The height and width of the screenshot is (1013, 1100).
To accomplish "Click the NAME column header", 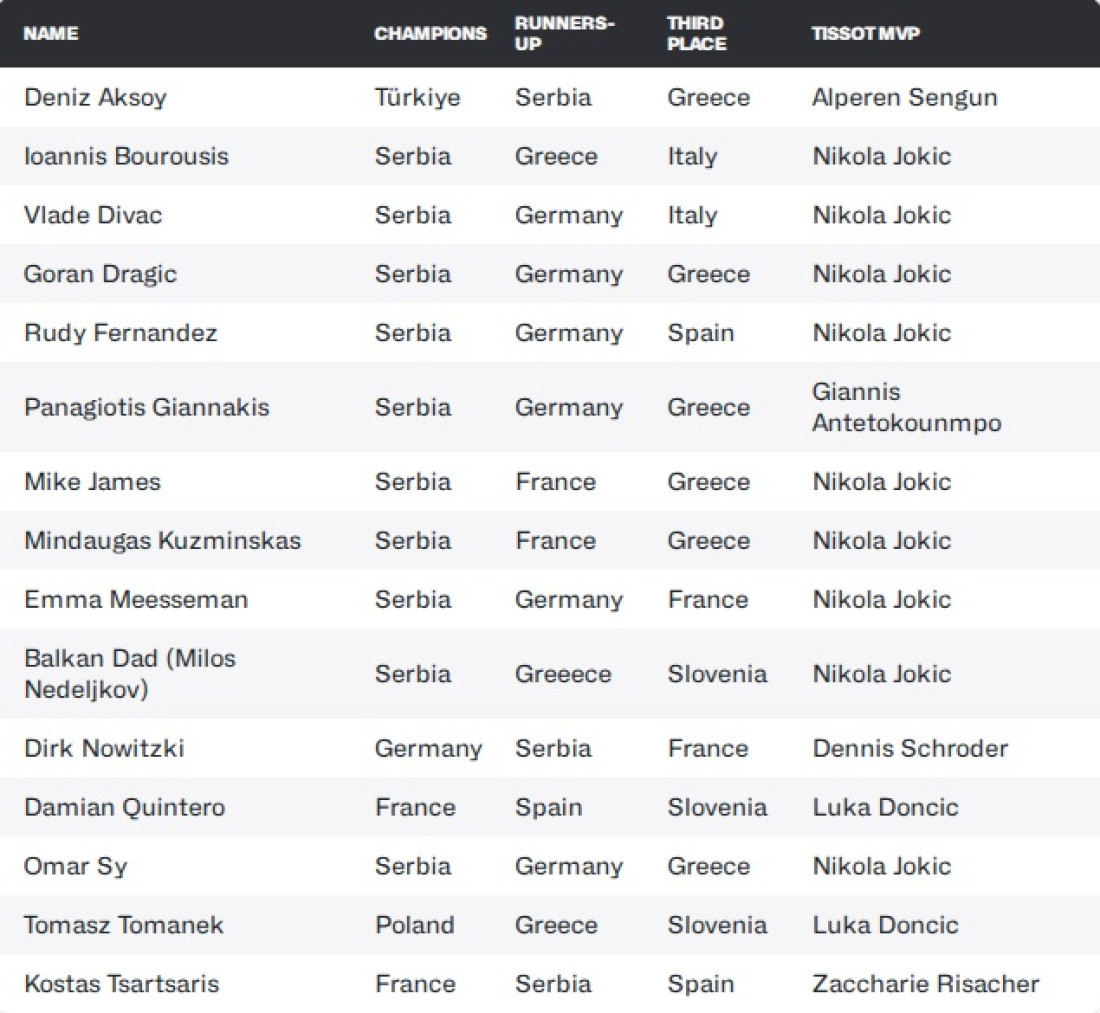I will 51,33.
